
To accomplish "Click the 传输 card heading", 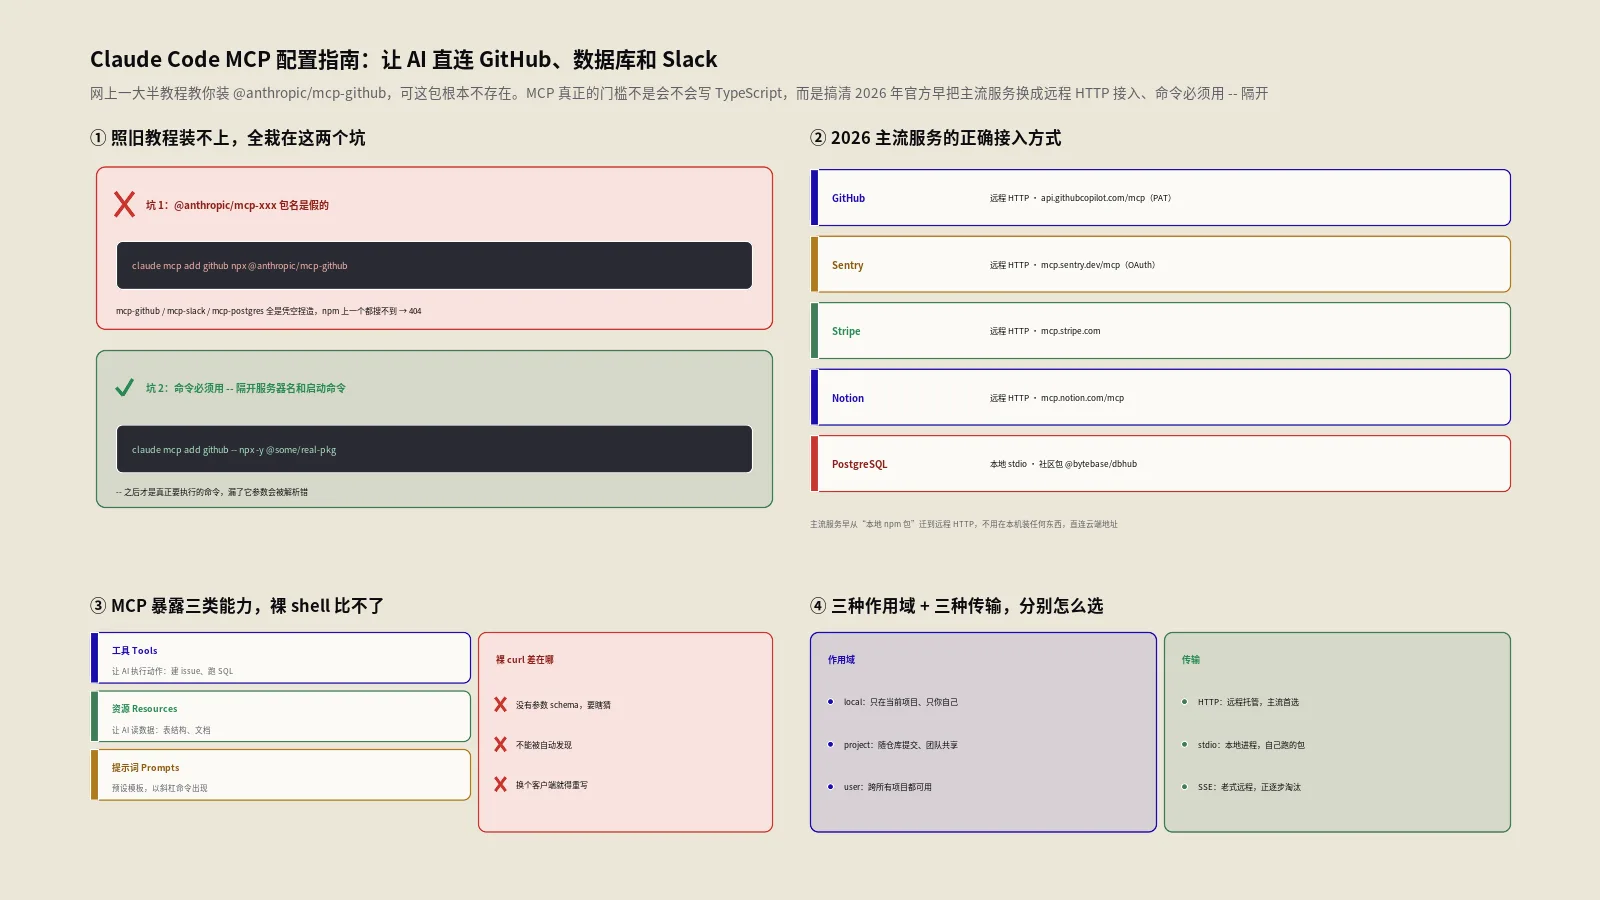I will pos(1191,660).
